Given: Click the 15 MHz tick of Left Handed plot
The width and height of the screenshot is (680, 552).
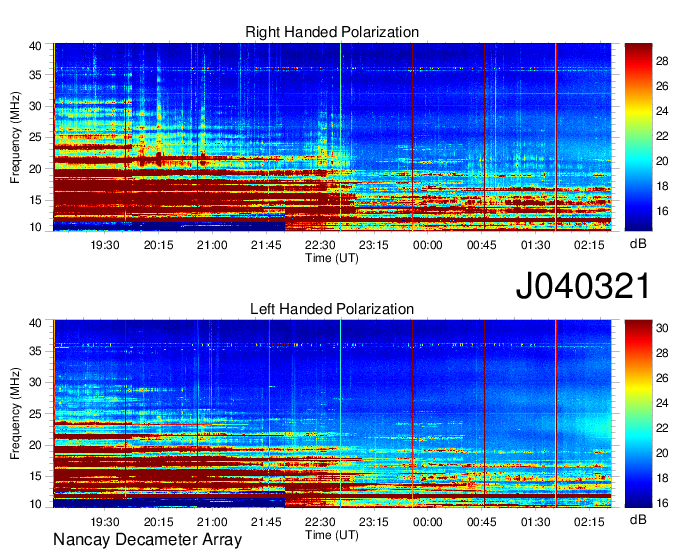Looking at the screenshot, I should coord(35,477).
